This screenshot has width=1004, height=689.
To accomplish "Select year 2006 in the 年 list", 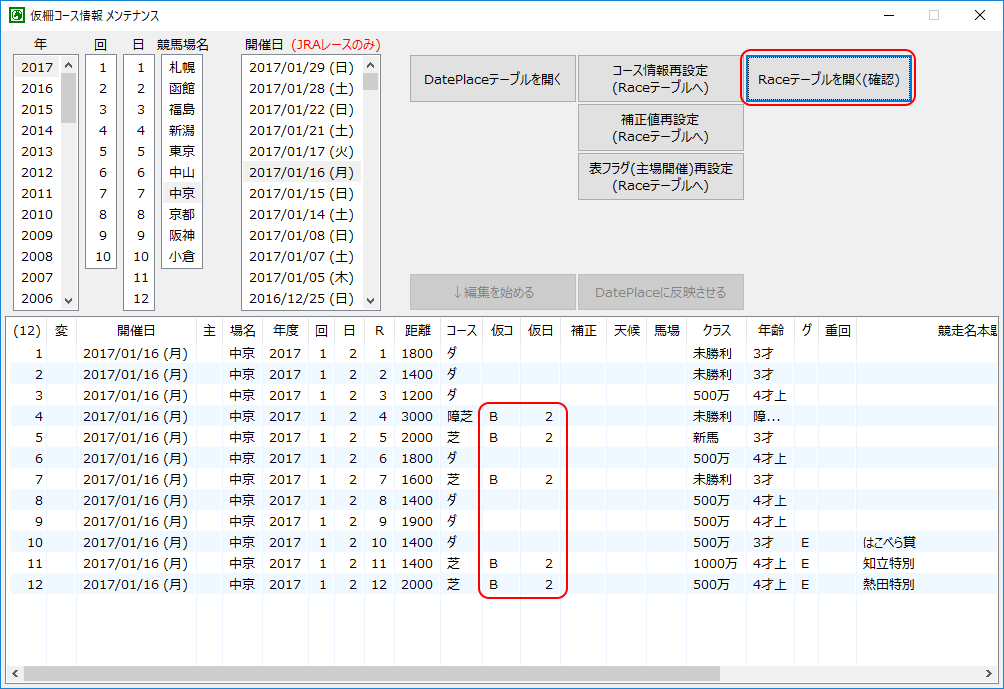I will click(x=37, y=298).
